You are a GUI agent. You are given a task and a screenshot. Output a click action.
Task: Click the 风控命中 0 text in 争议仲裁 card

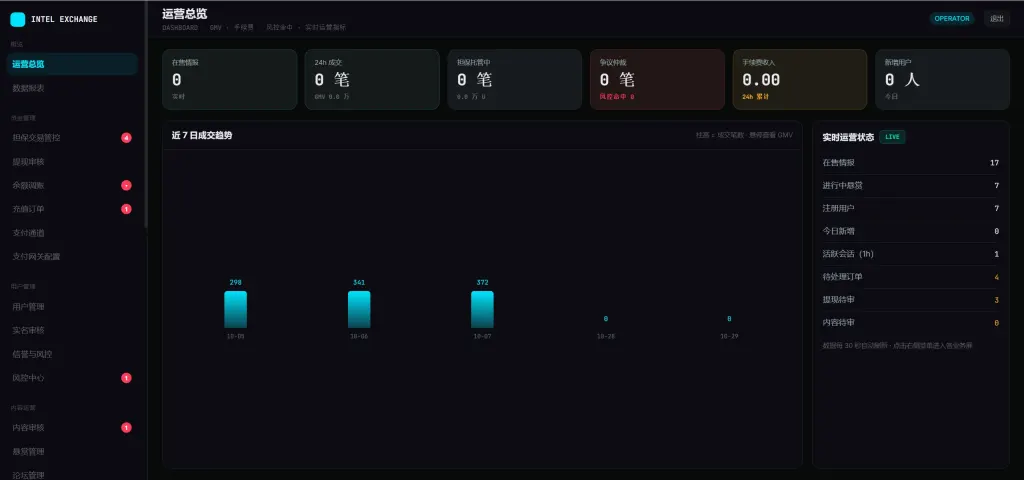tap(617, 97)
